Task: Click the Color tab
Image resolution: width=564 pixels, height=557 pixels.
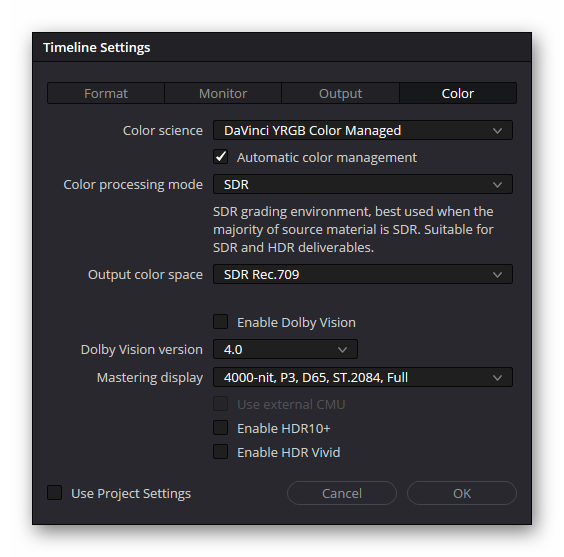Action: (x=458, y=93)
